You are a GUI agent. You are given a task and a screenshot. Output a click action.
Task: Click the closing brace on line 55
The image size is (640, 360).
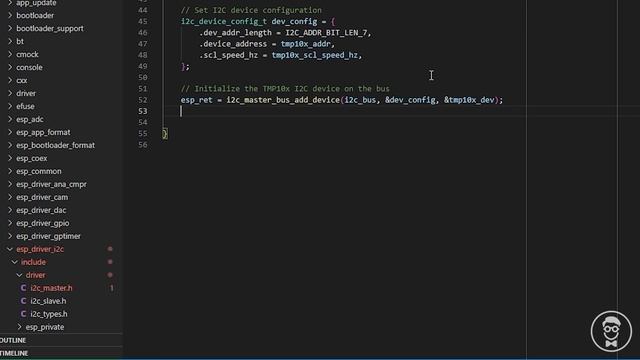(x=164, y=133)
